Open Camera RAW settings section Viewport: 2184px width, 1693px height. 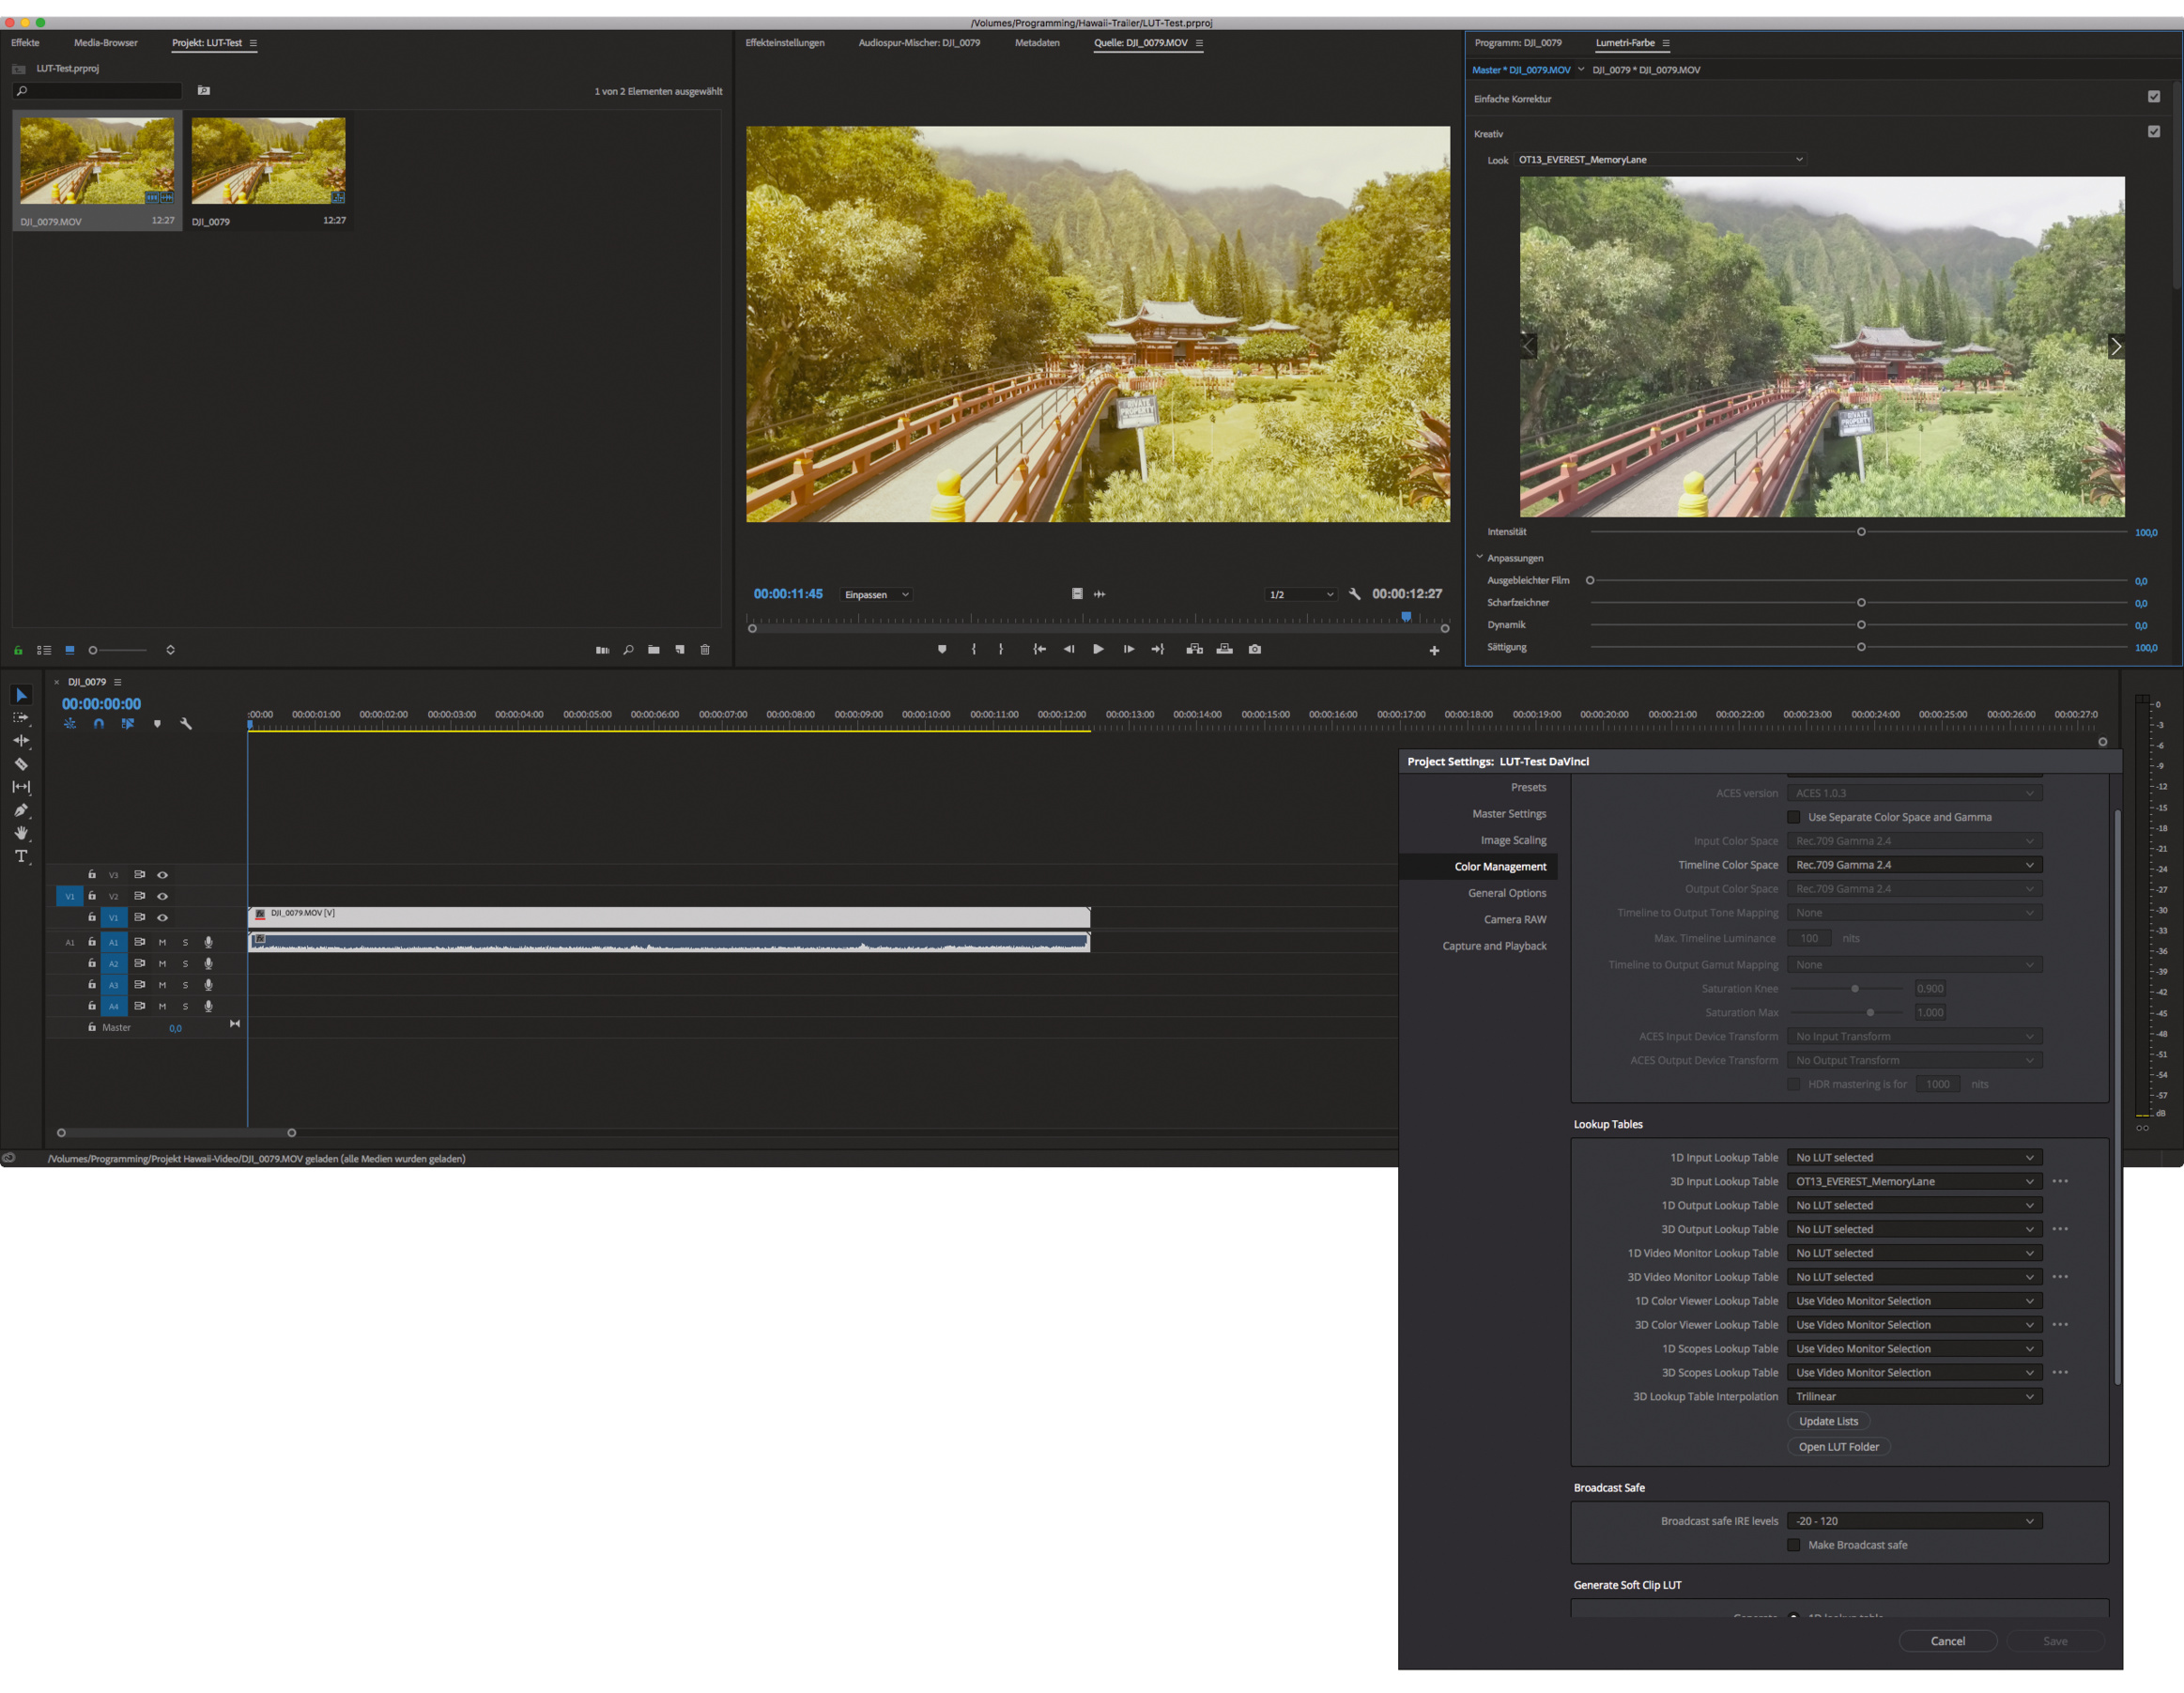tap(1515, 920)
